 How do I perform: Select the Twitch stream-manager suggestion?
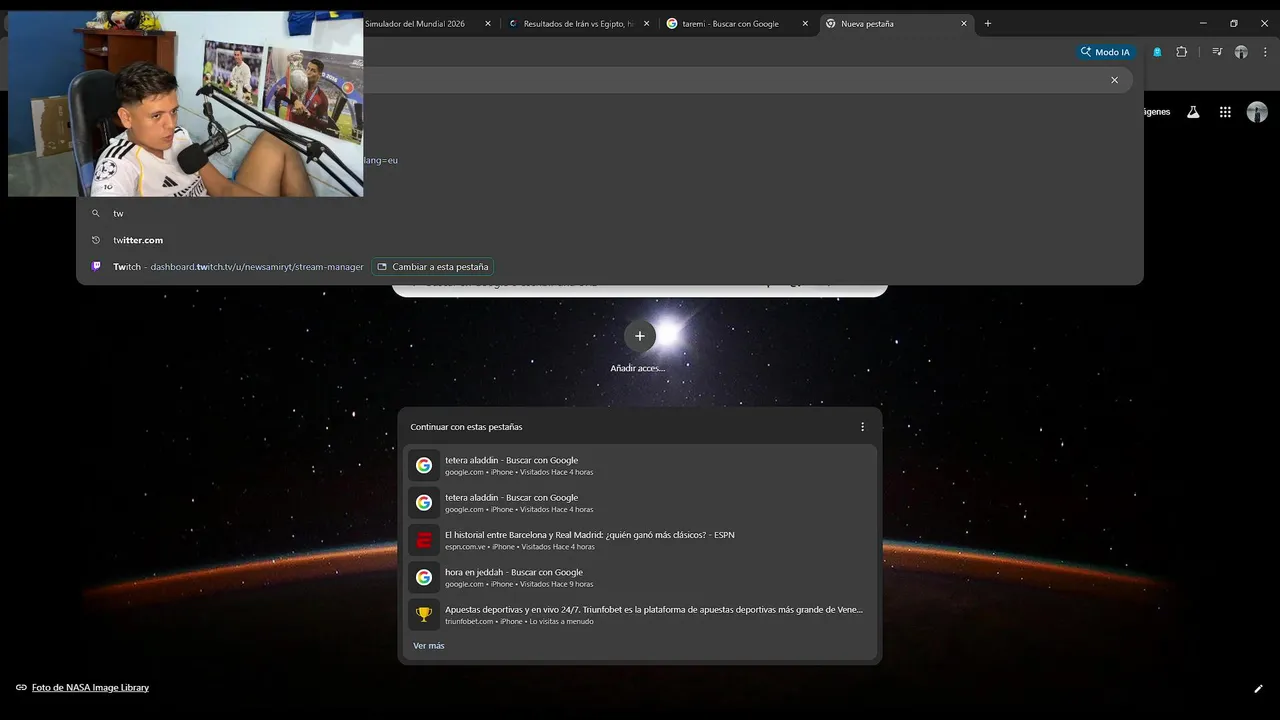(610, 267)
